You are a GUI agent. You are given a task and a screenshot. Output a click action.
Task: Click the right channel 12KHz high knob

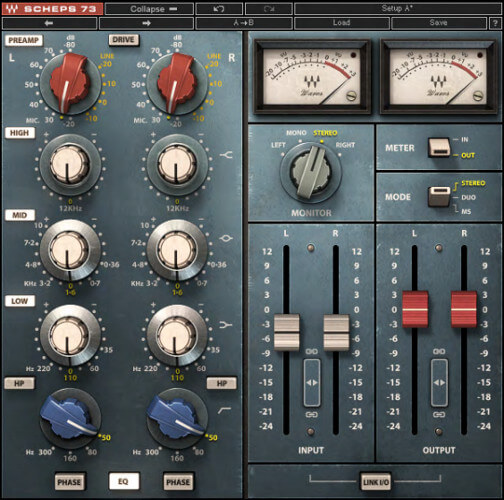coord(177,164)
